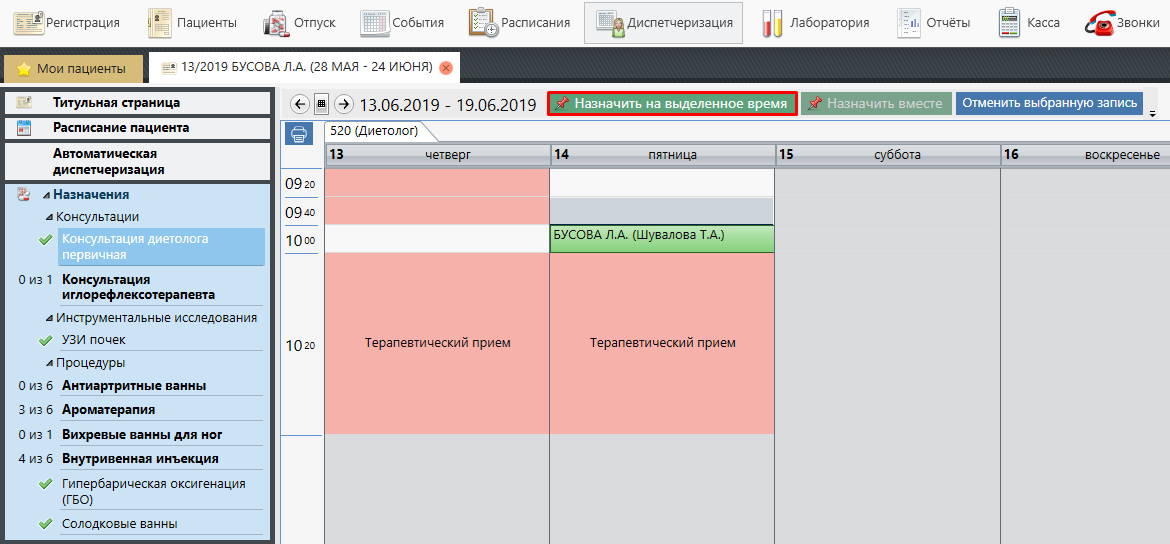Close the БУСОВА Л.А. patient tab
Image resolution: width=1170 pixels, height=544 pixels.
pyautogui.click(x=446, y=68)
